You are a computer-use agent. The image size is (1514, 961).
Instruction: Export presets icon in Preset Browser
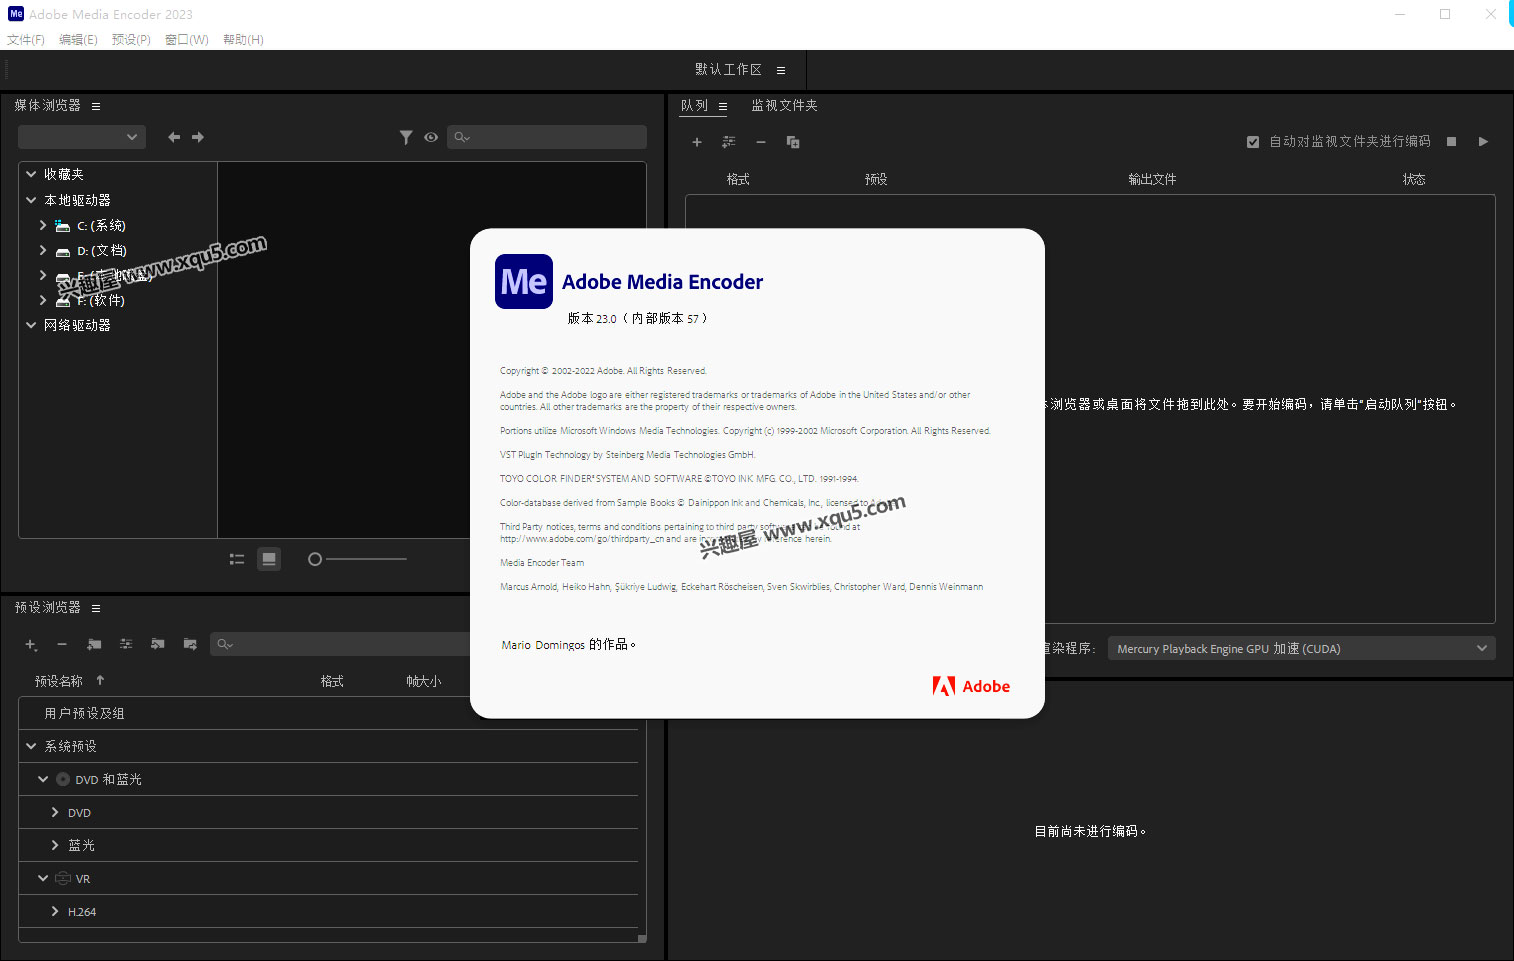pyautogui.click(x=190, y=645)
